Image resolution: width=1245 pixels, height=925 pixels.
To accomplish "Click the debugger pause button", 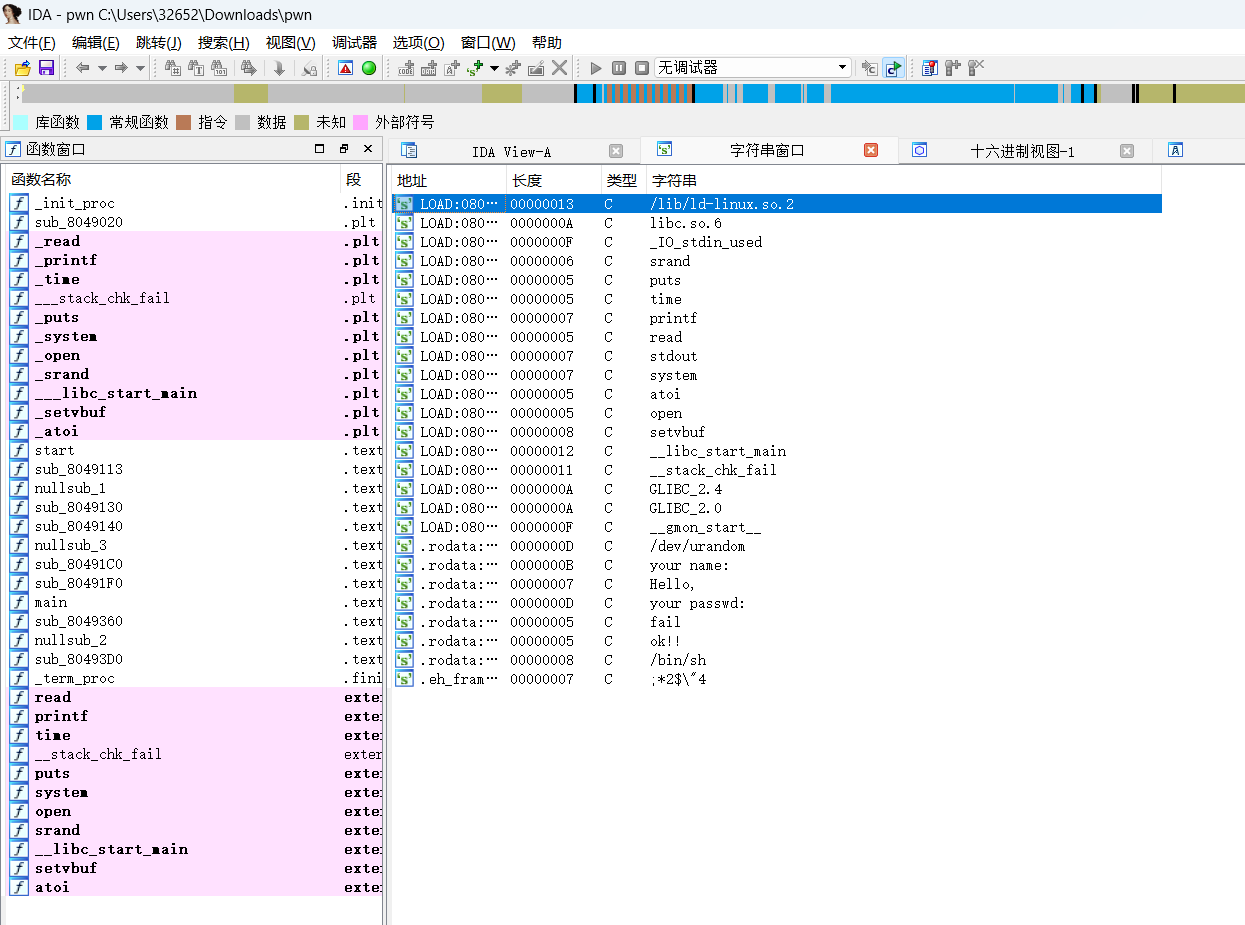I will click(619, 68).
